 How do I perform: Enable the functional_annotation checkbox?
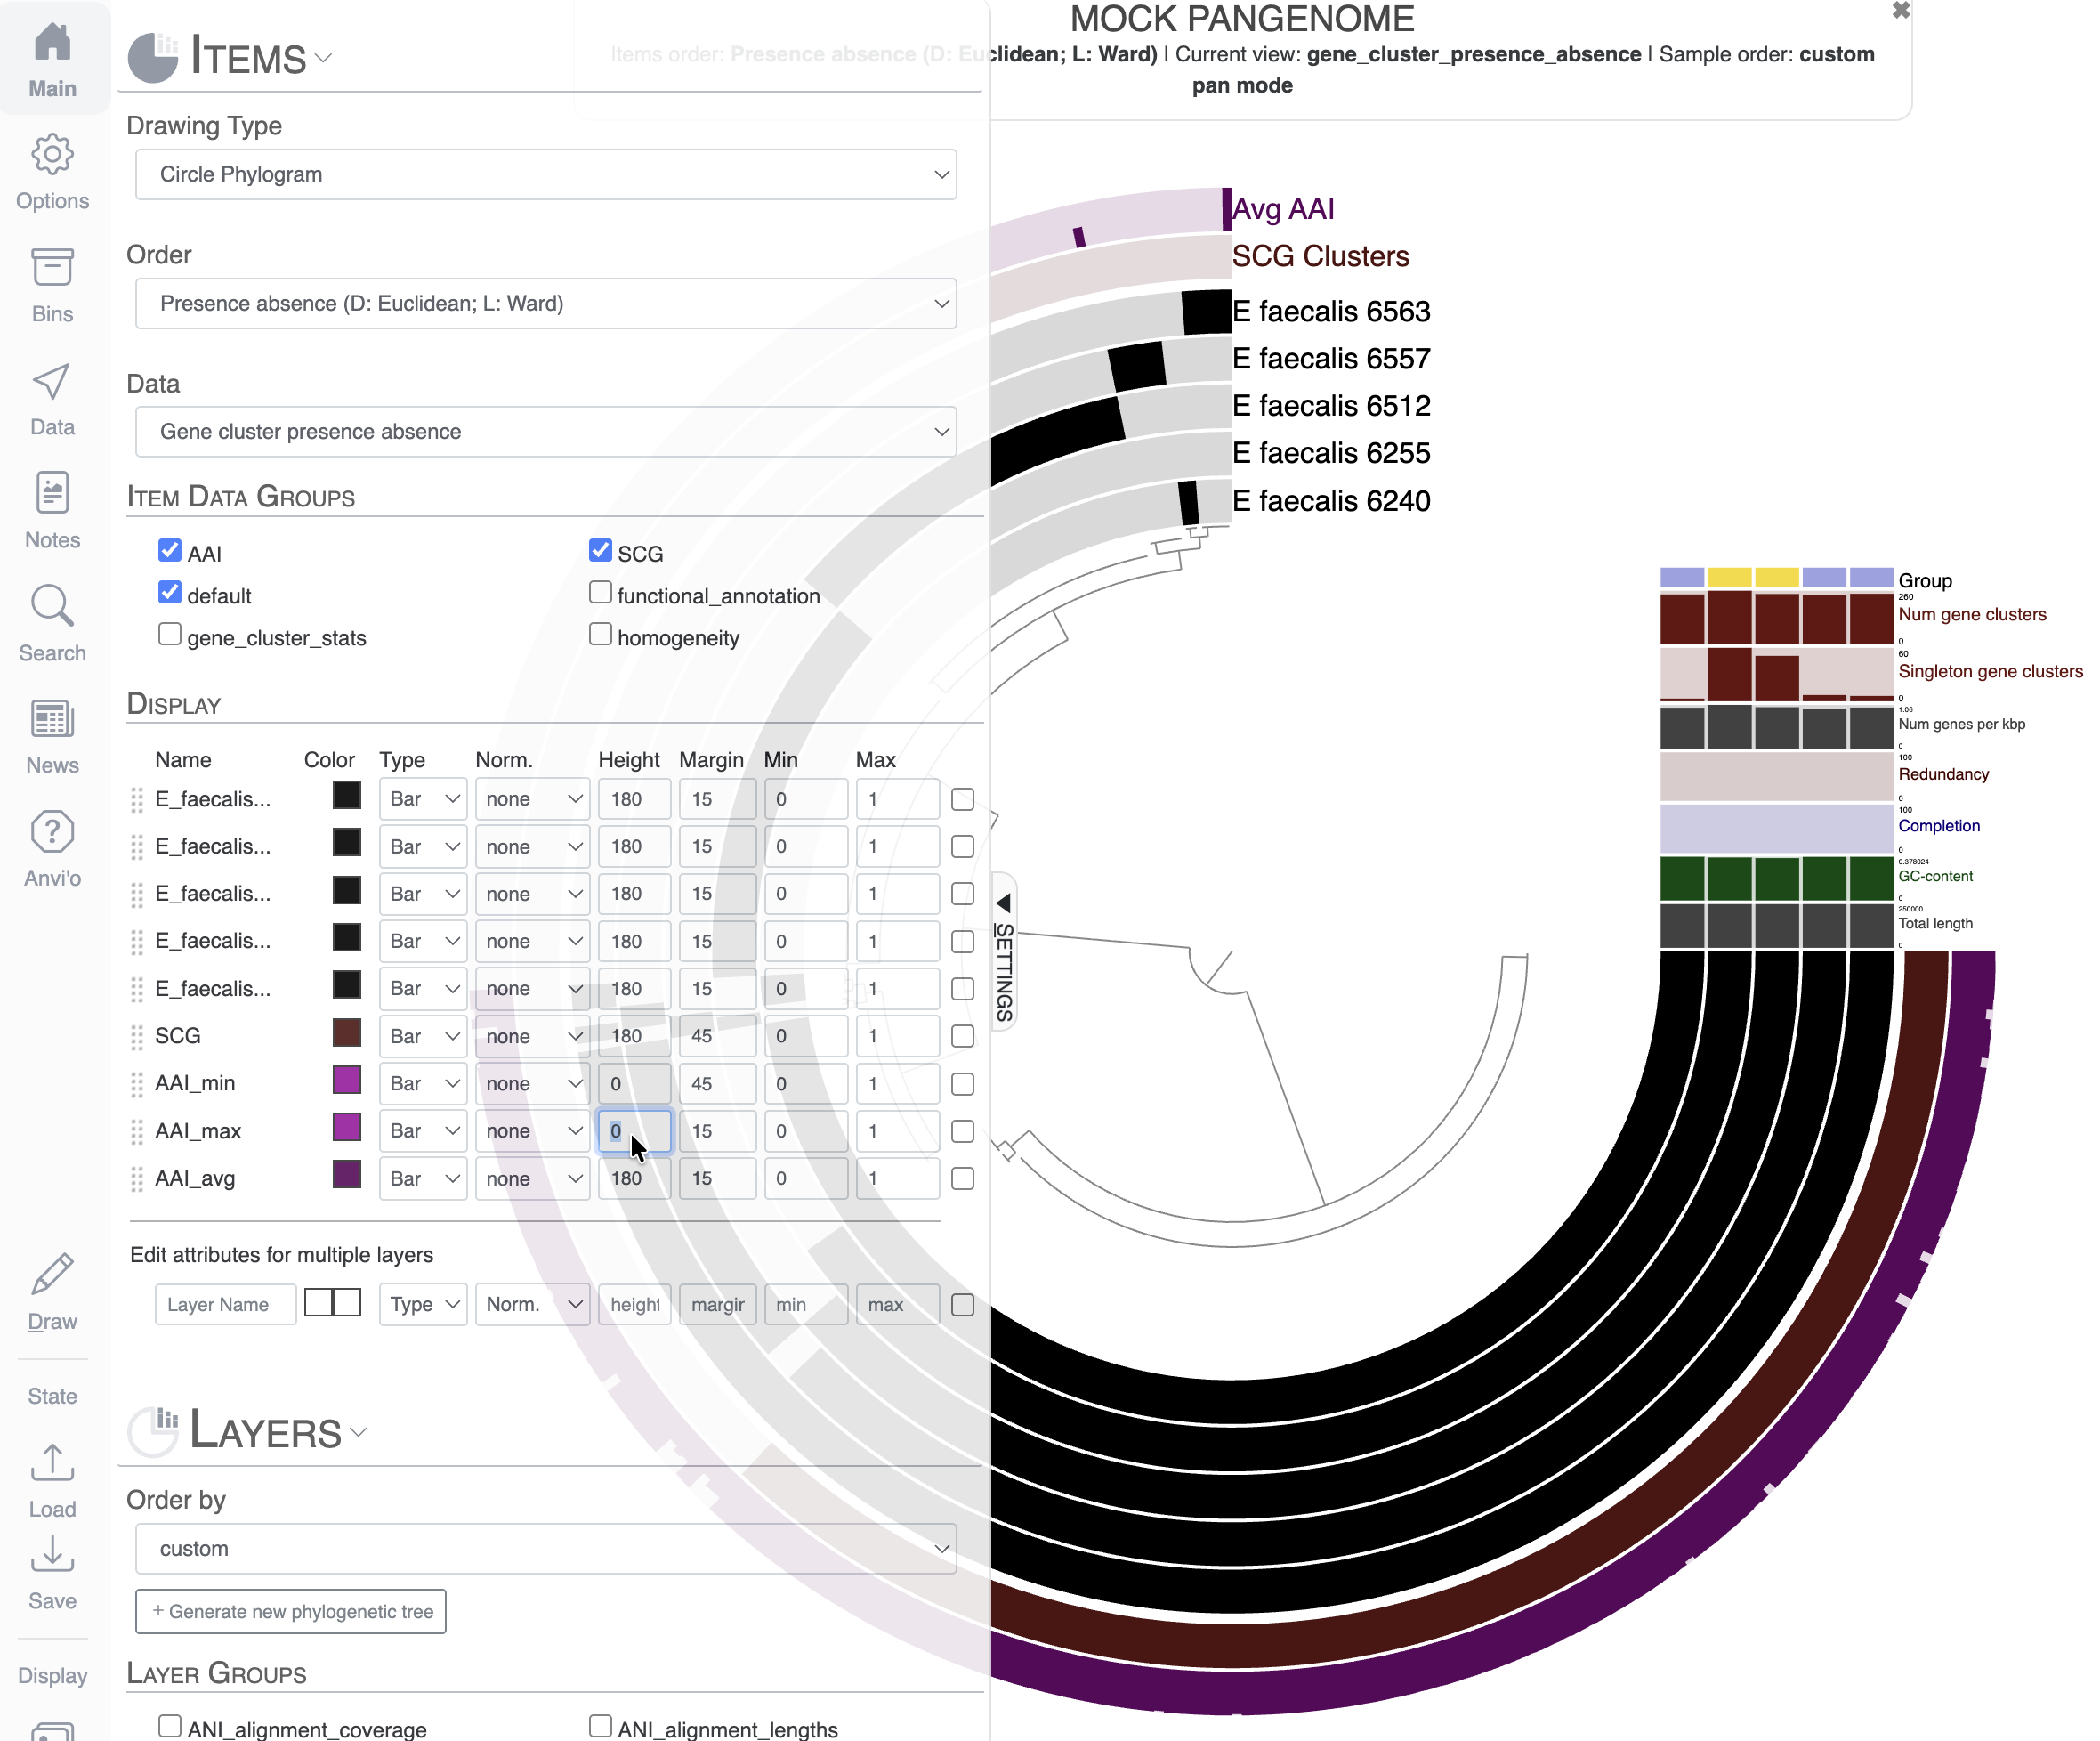tap(600, 593)
